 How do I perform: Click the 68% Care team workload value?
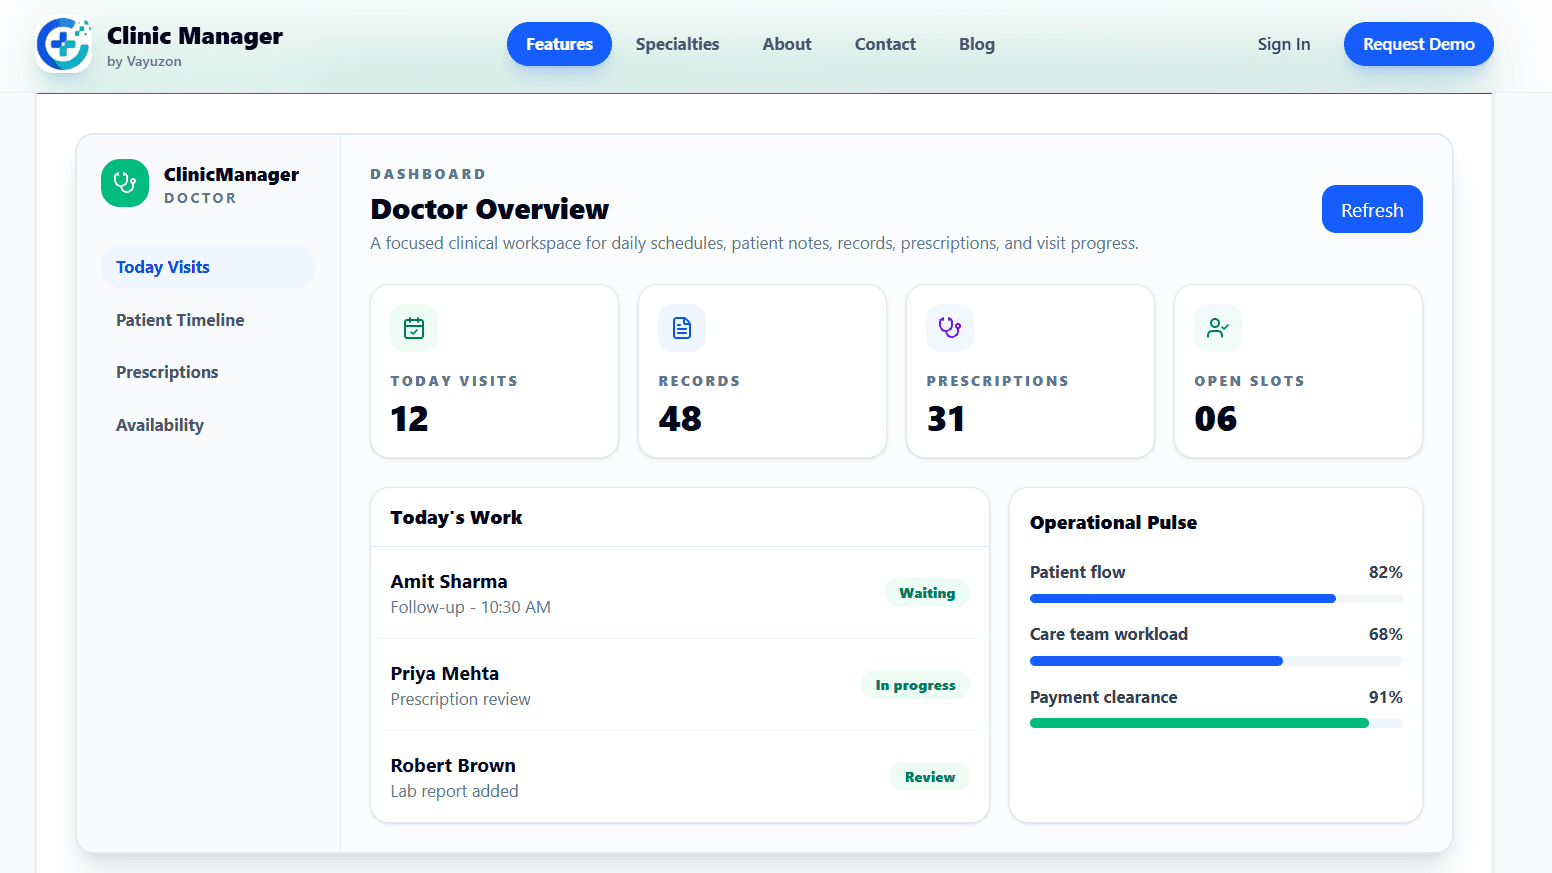[x=1386, y=634]
